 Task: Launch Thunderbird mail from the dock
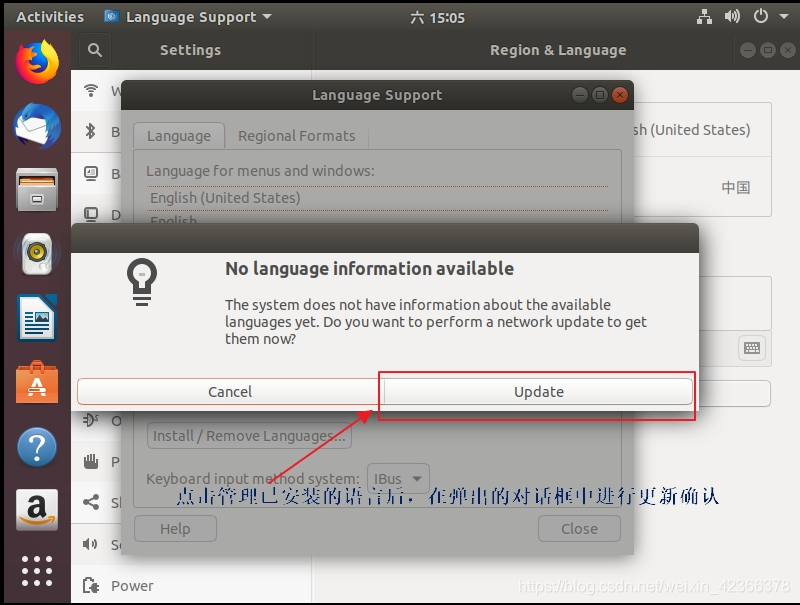37,126
